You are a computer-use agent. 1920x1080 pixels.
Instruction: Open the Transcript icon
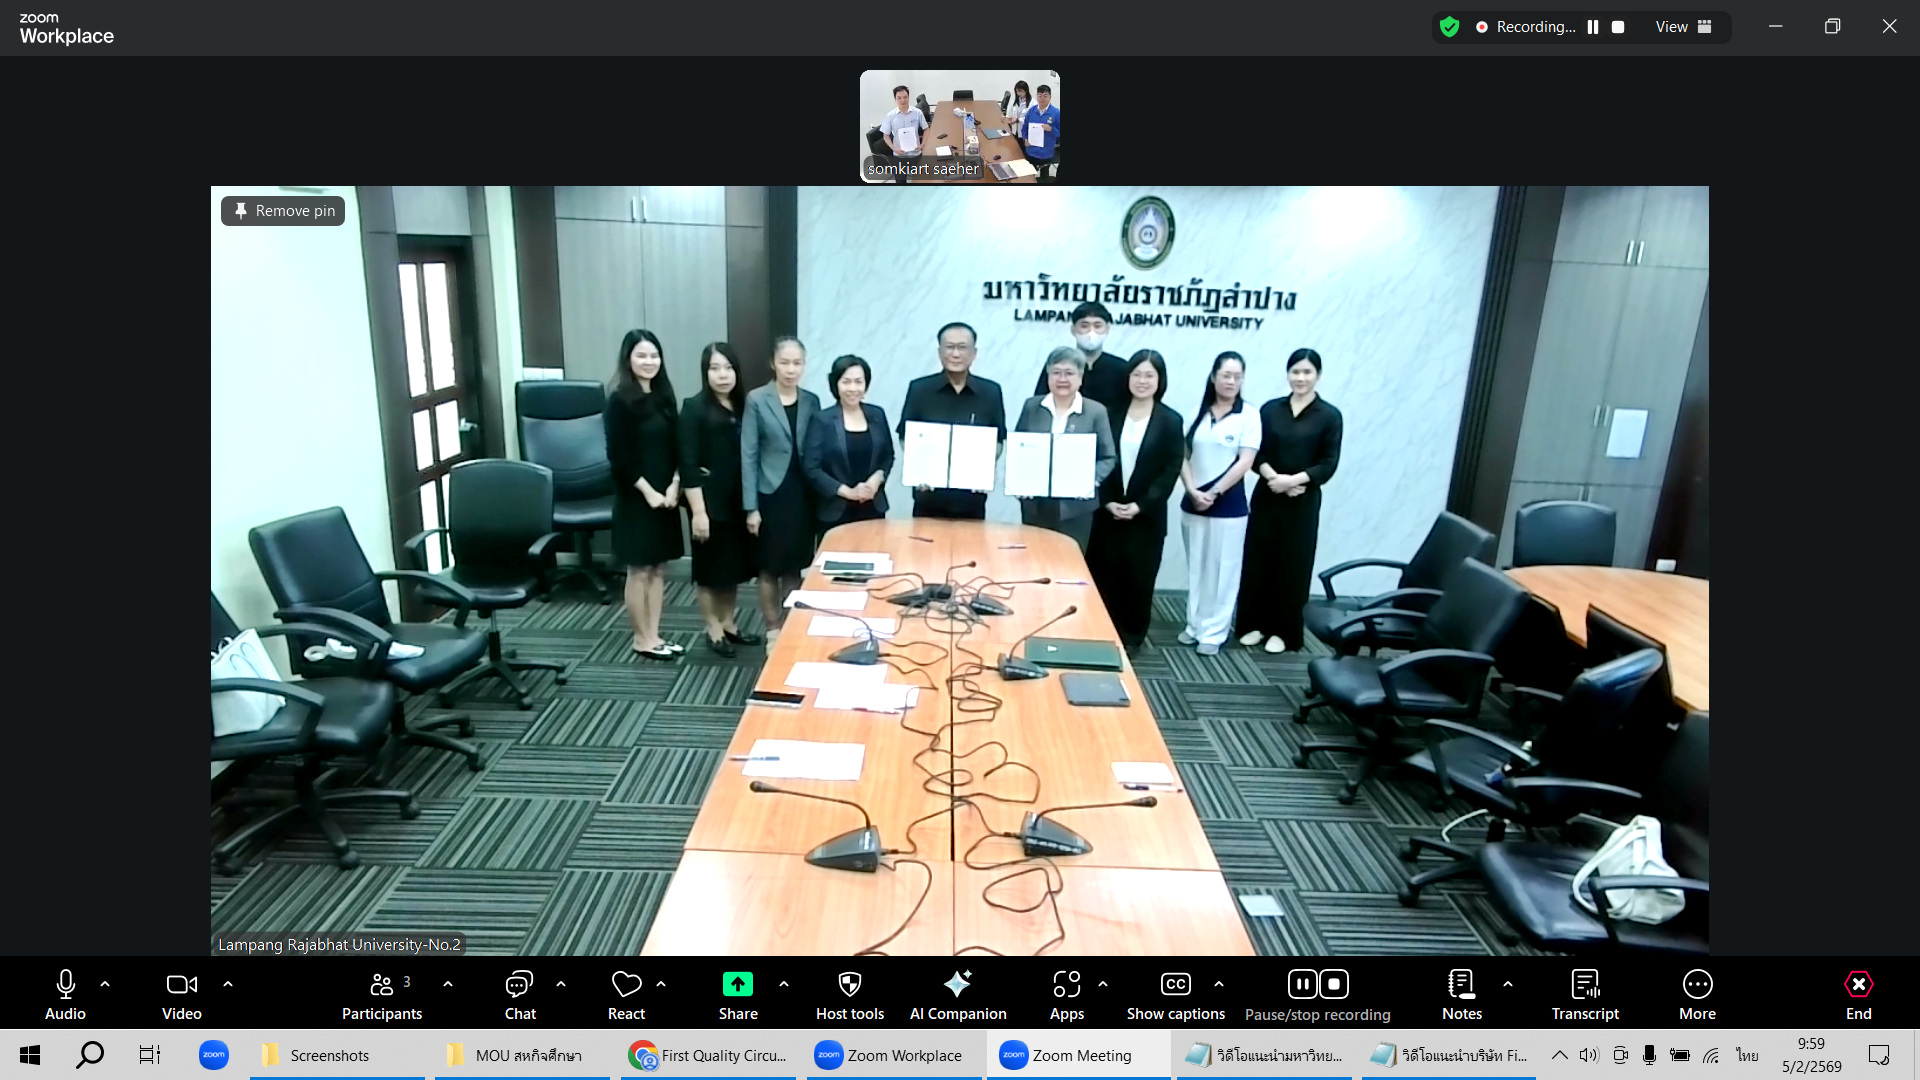coord(1585,985)
